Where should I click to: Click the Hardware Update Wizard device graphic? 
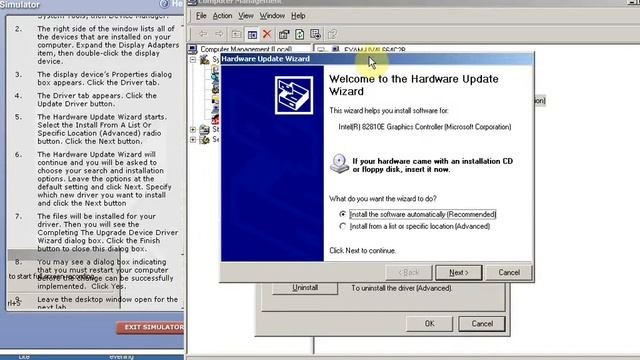coord(294,95)
